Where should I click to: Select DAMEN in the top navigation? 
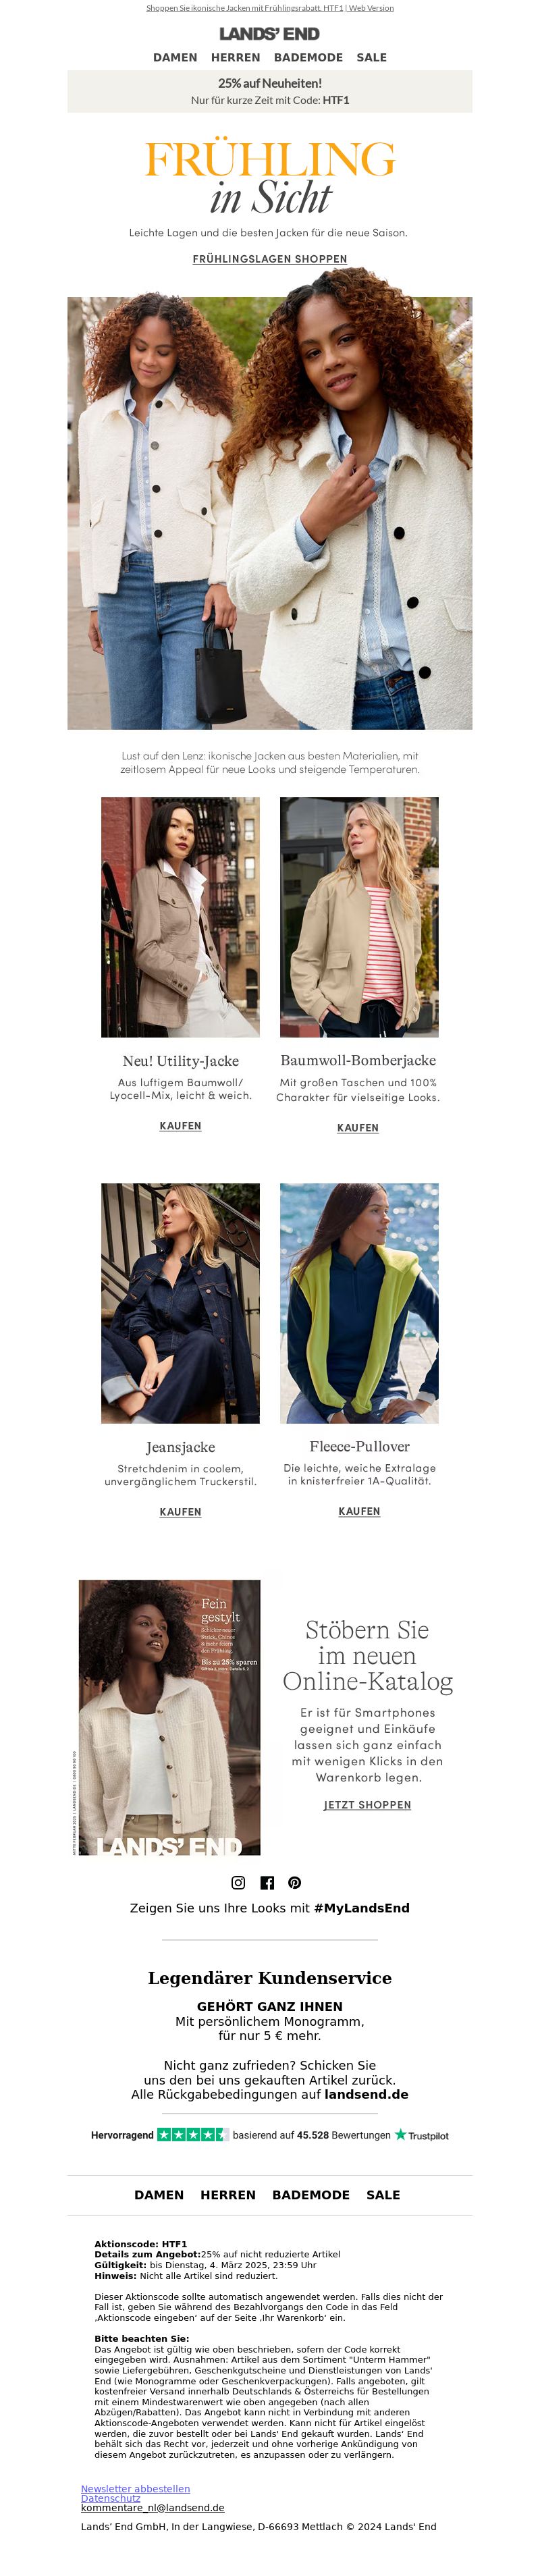(x=175, y=58)
